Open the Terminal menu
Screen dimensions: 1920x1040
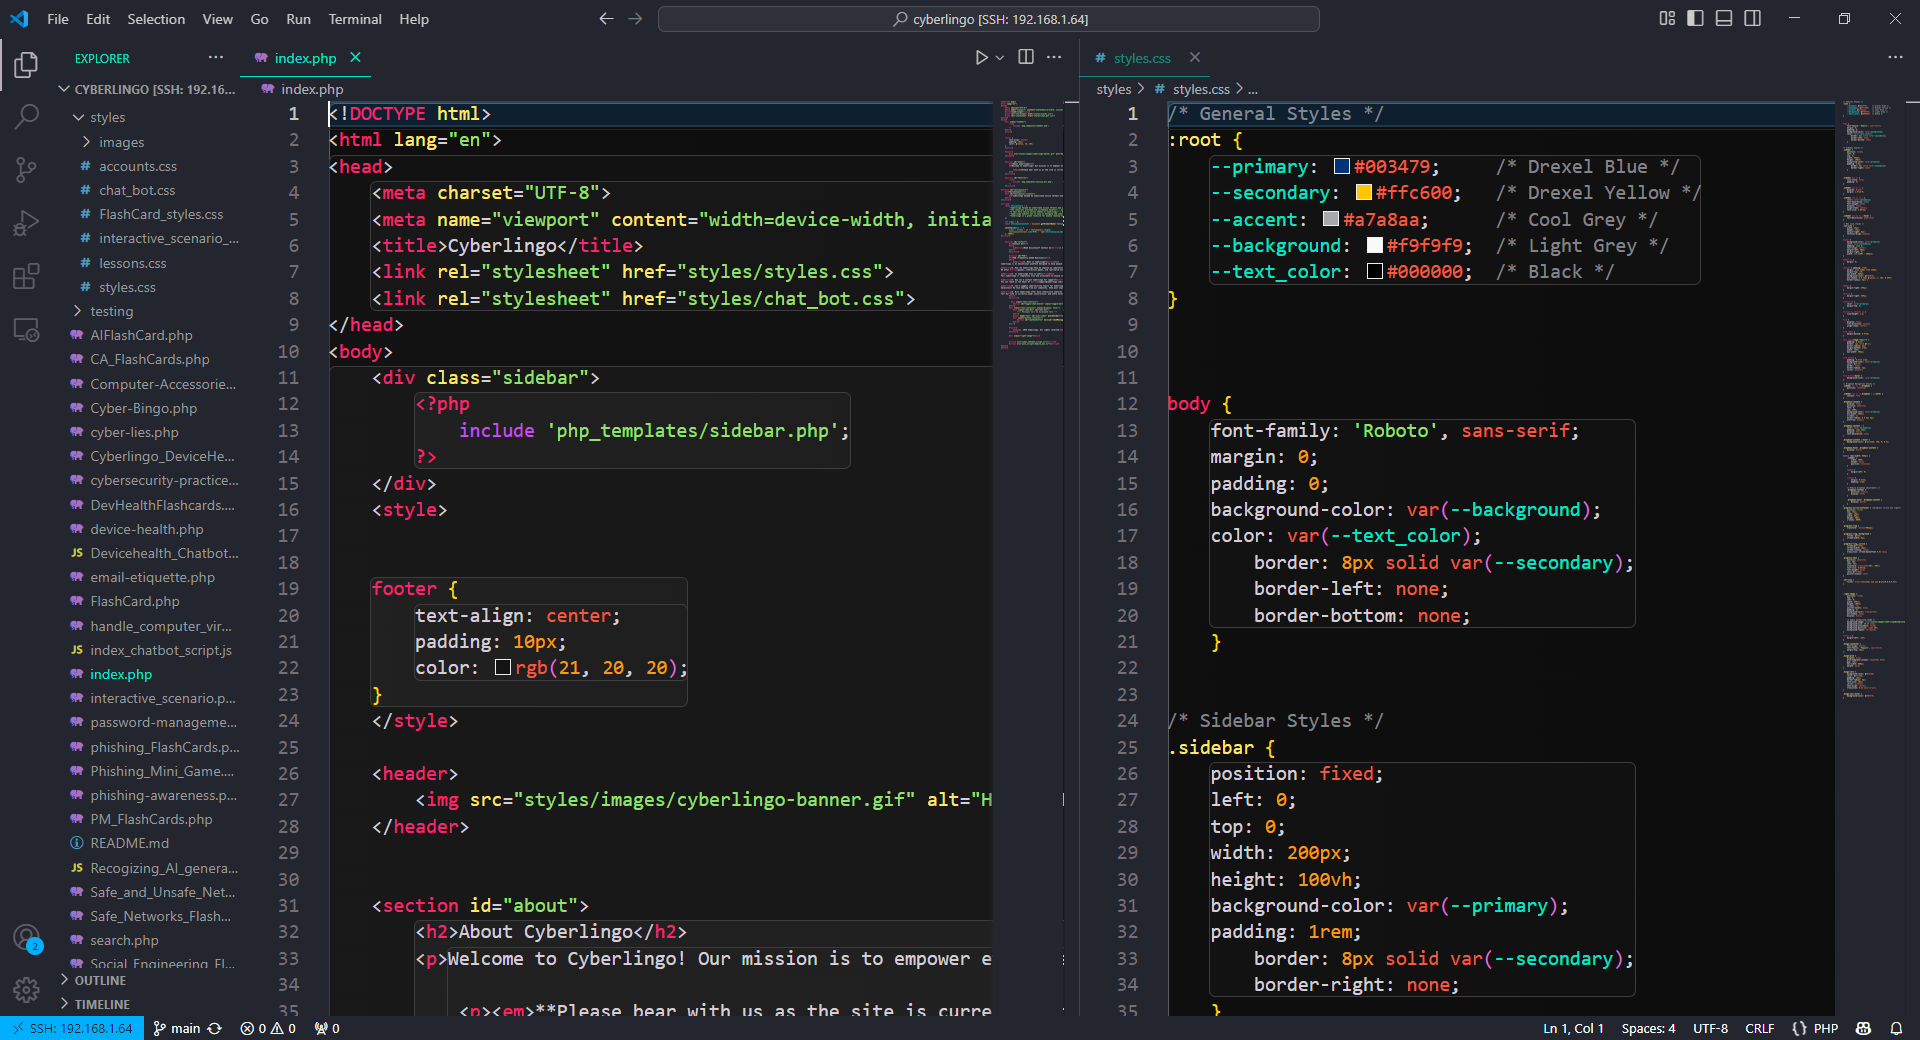355,19
